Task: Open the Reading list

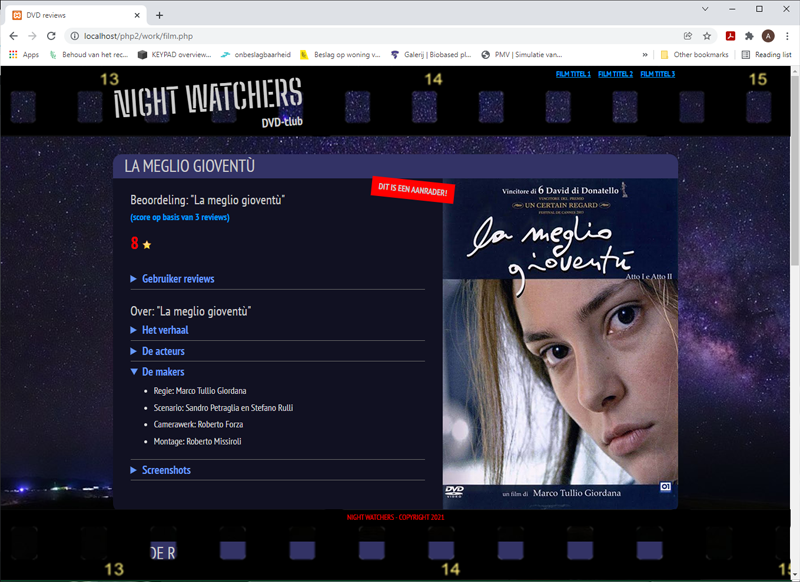Action: point(766,55)
